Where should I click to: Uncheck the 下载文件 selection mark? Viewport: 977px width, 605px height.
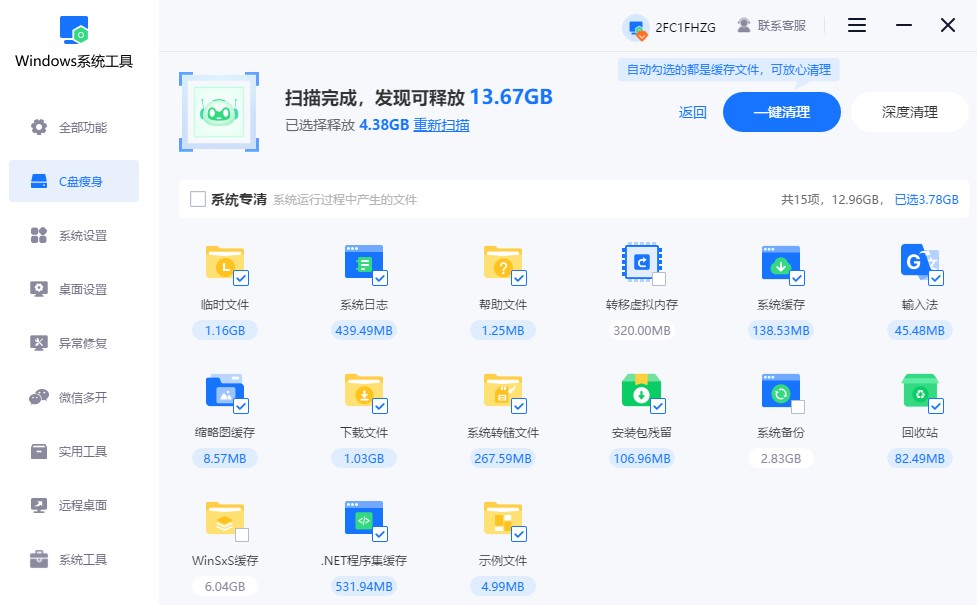point(381,404)
